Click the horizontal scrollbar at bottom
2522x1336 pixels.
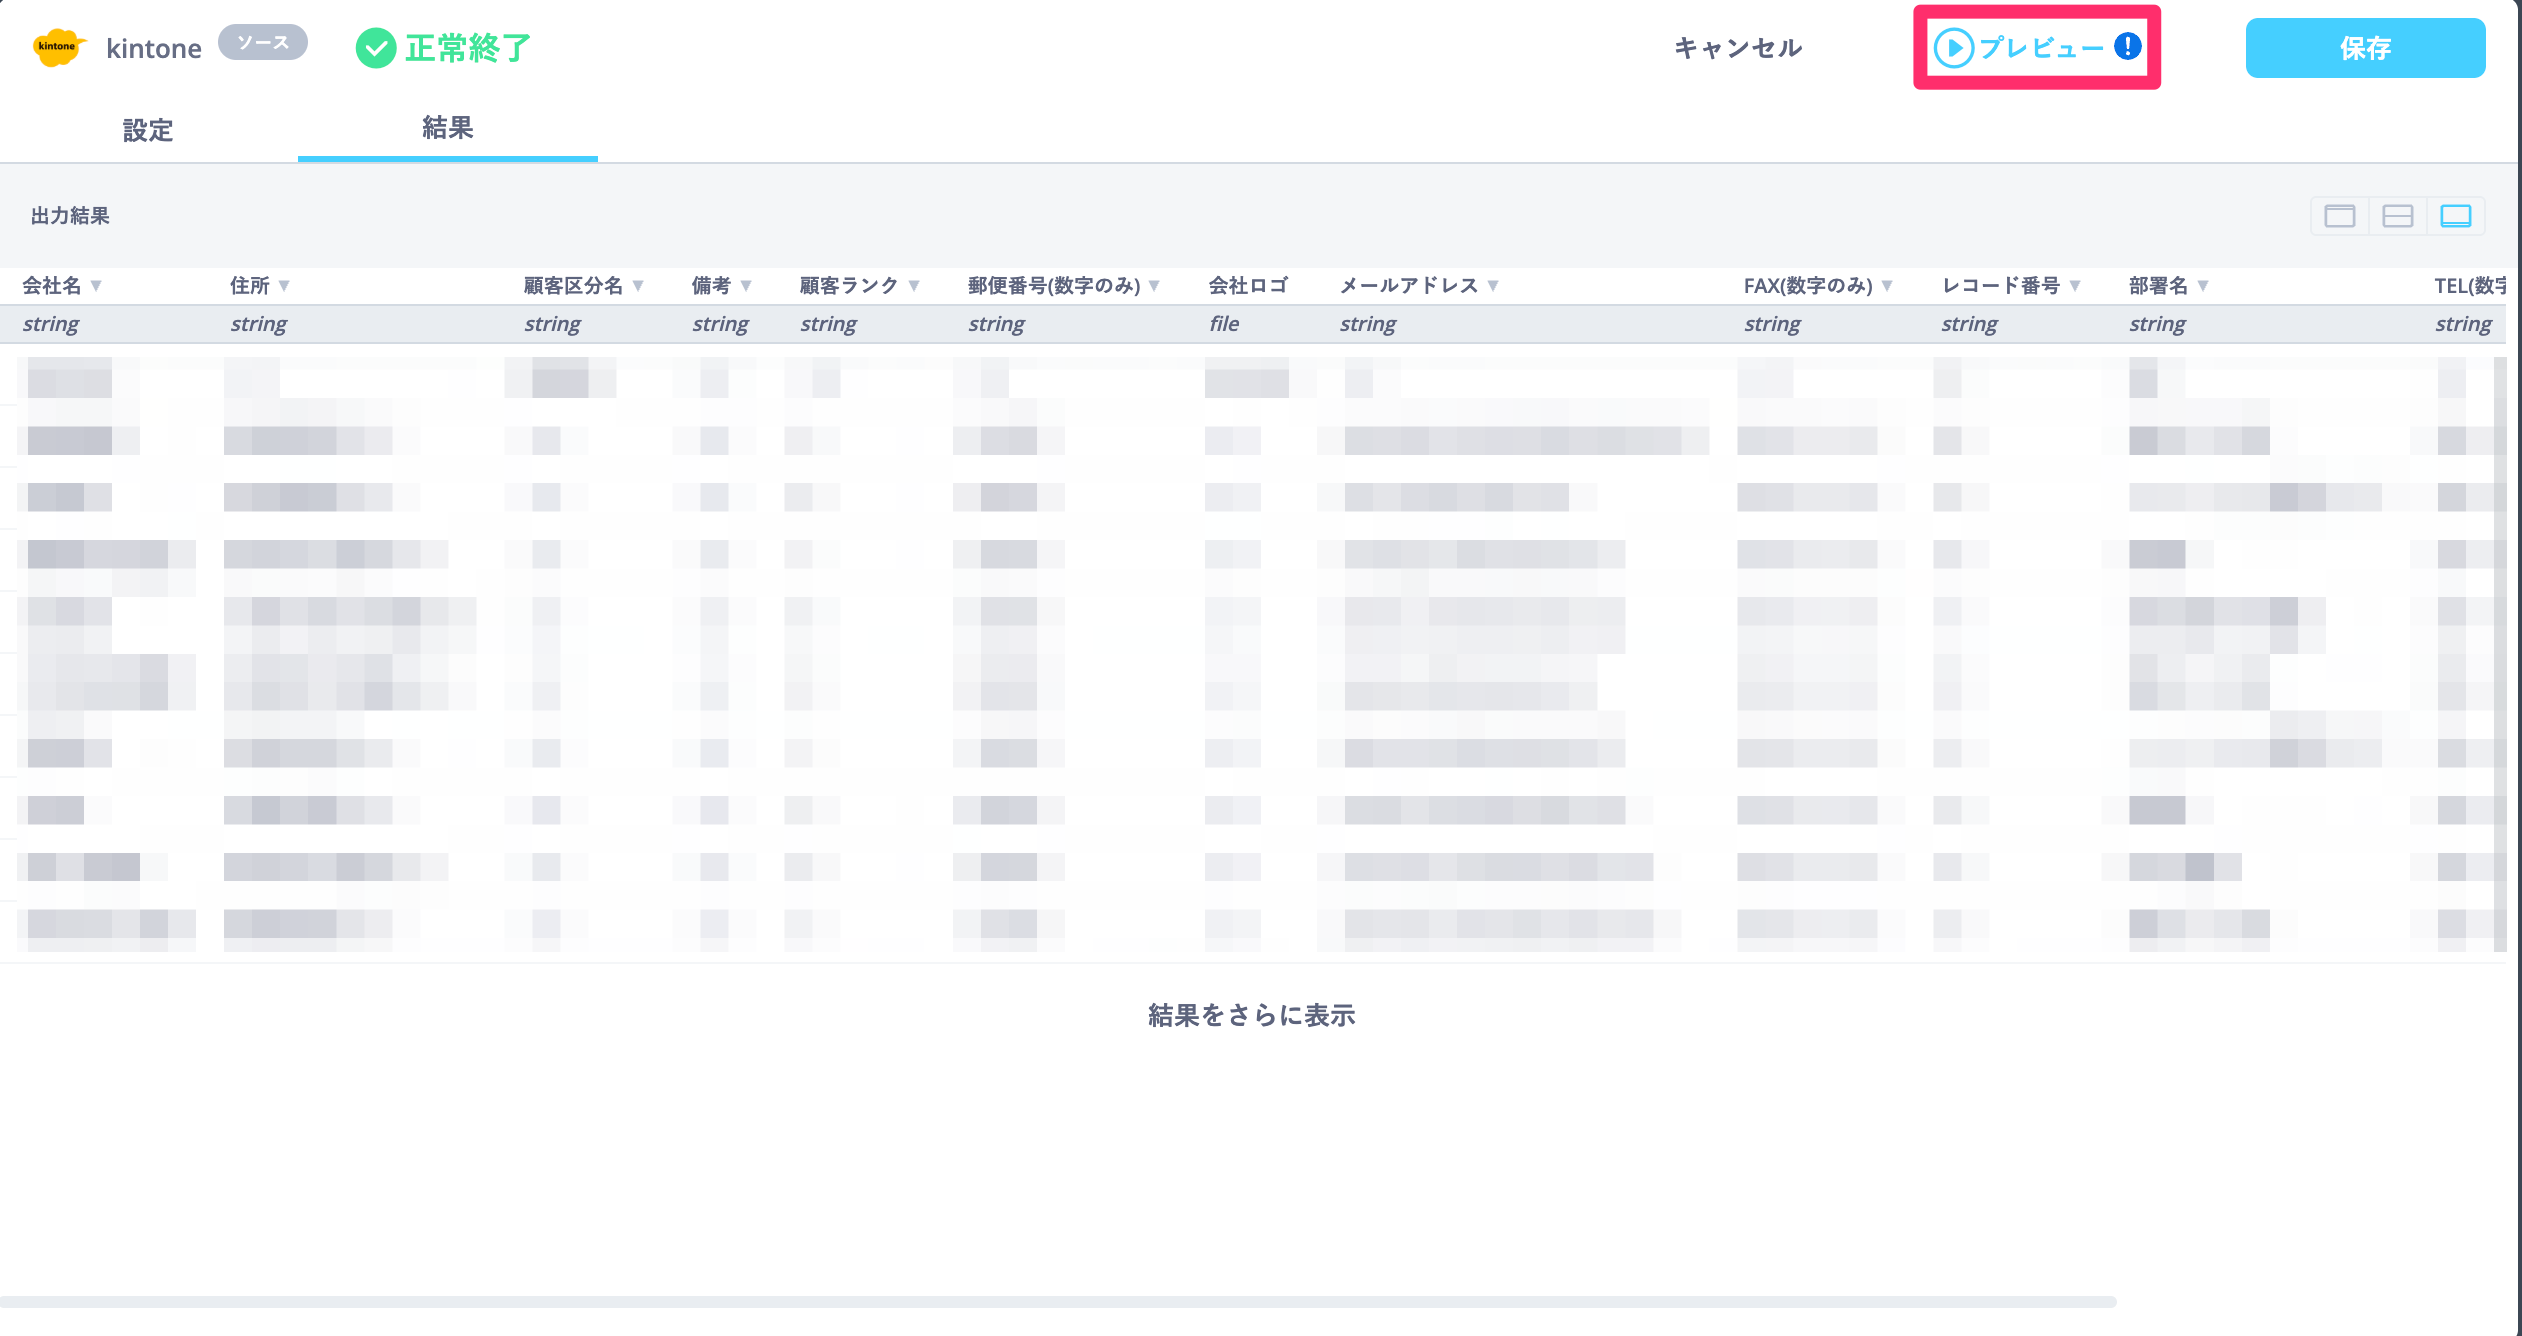click(x=1058, y=1302)
